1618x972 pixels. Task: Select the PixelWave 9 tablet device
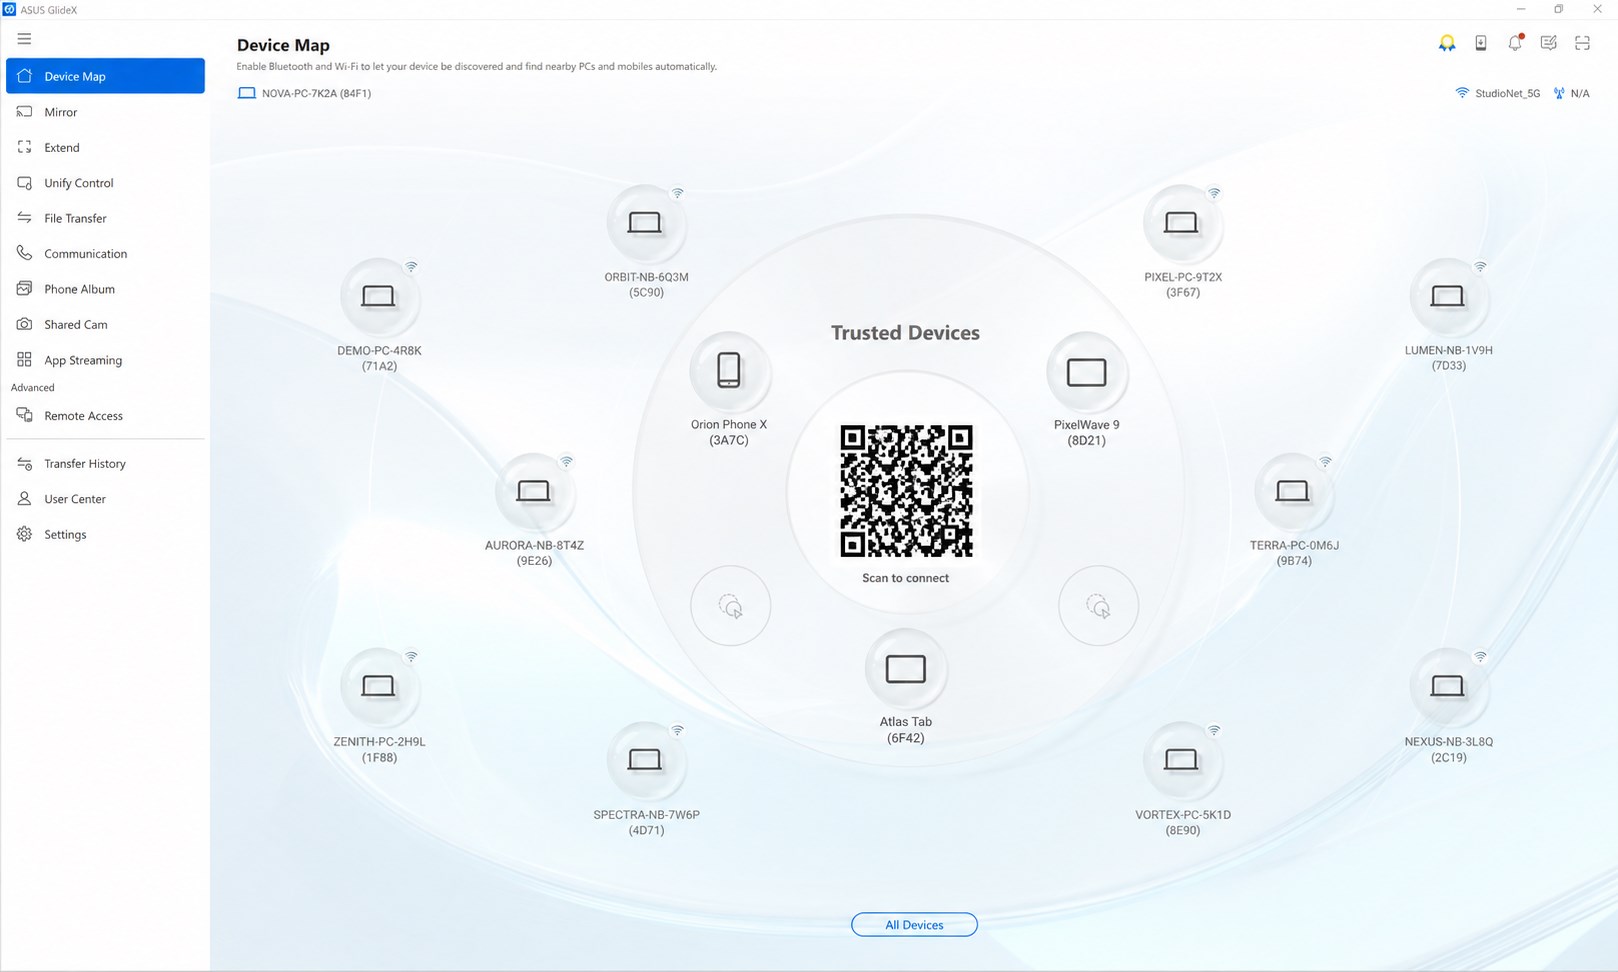click(x=1086, y=372)
